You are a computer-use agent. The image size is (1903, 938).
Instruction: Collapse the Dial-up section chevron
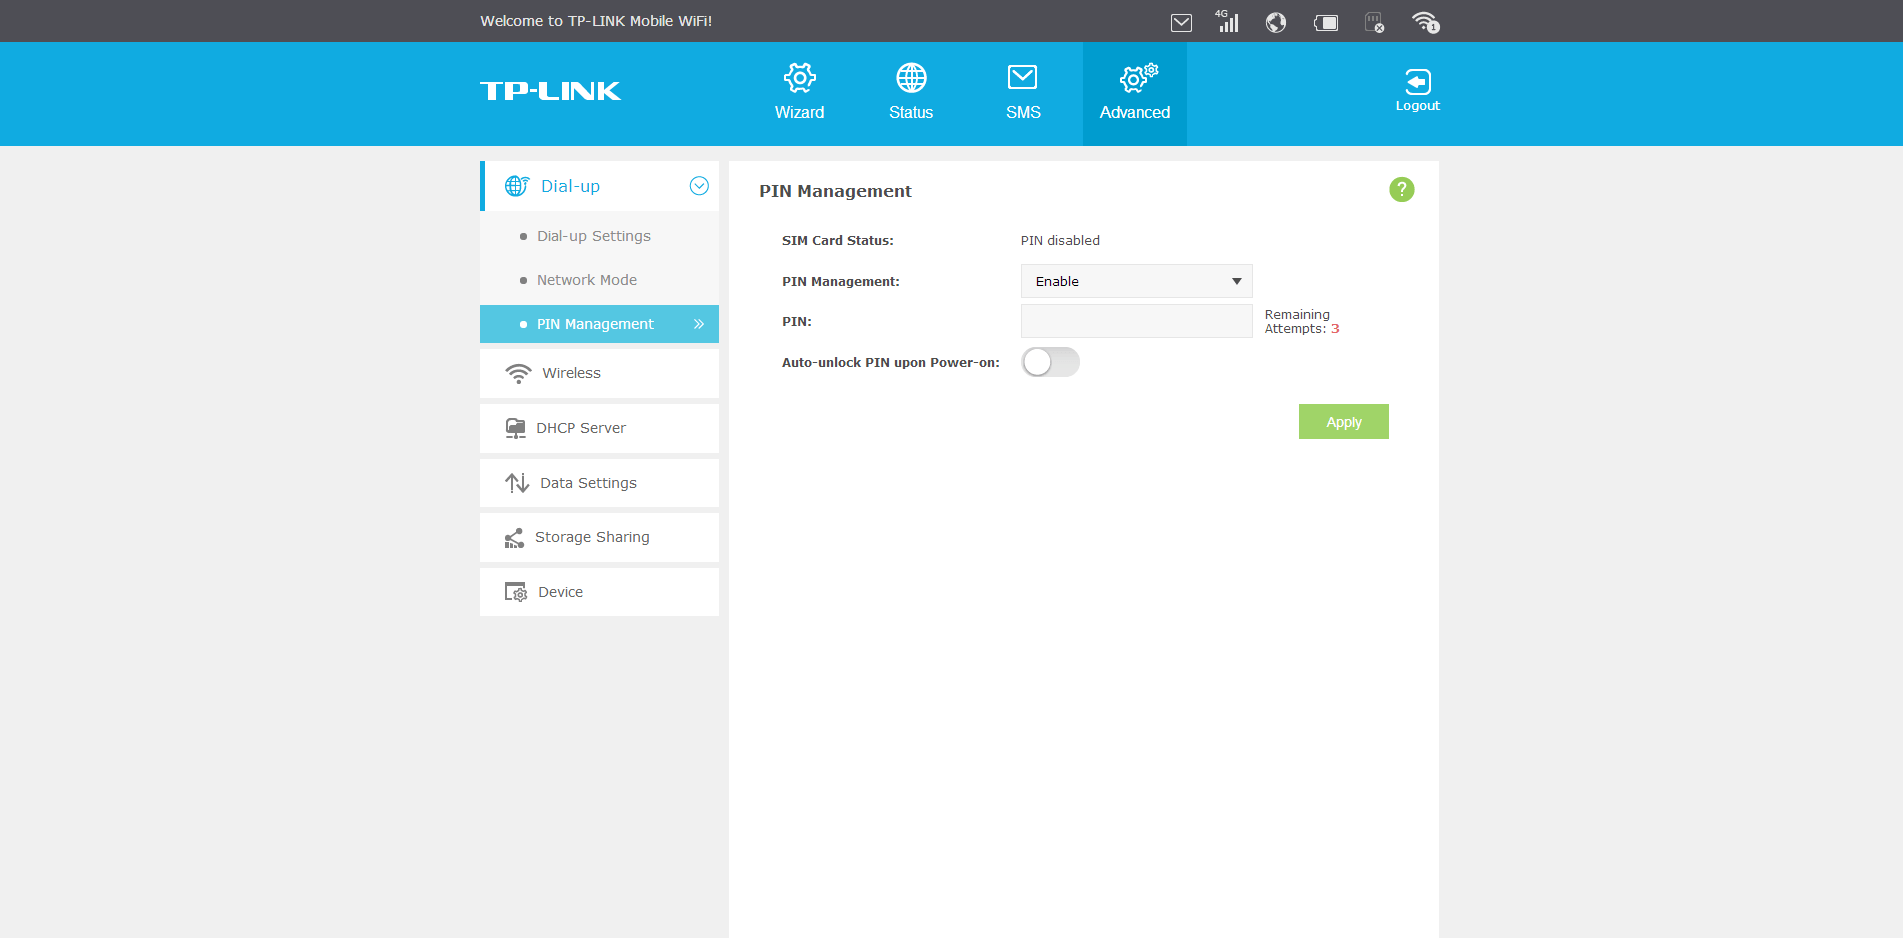pos(699,186)
